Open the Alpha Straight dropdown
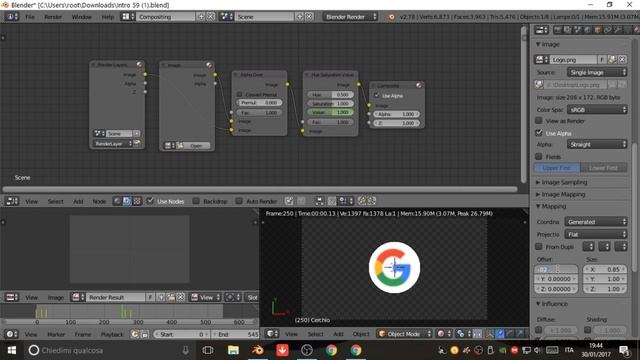640x360 pixels. coord(597,144)
